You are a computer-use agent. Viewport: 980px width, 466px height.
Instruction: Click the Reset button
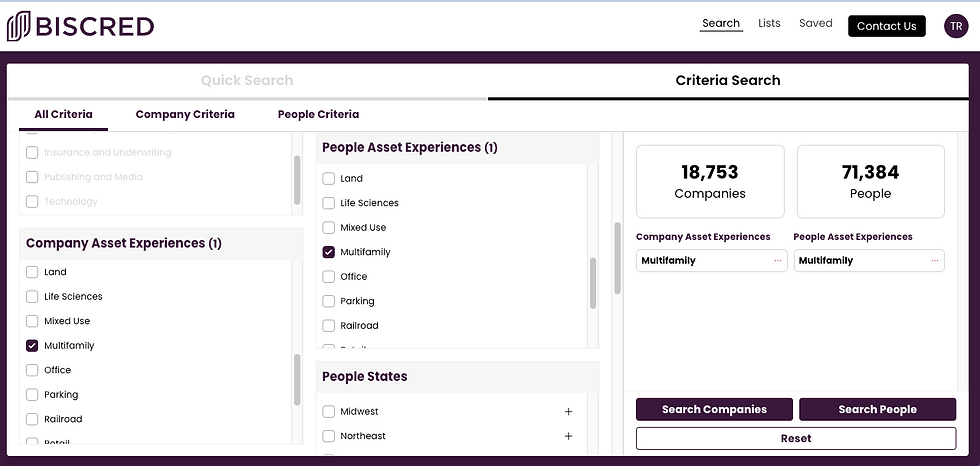coord(795,438)
